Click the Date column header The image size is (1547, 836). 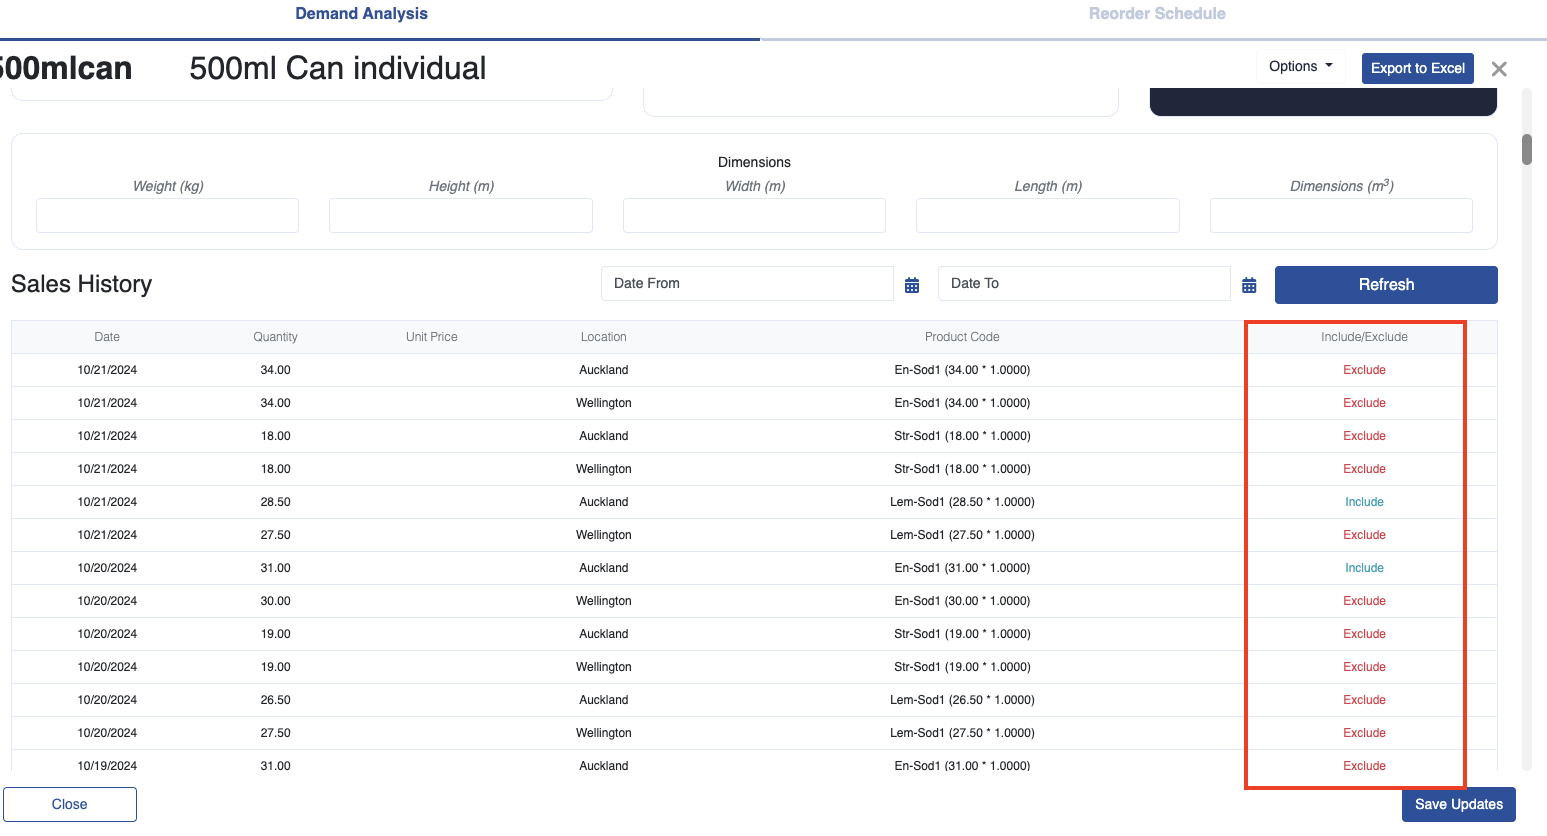[107, 337]
